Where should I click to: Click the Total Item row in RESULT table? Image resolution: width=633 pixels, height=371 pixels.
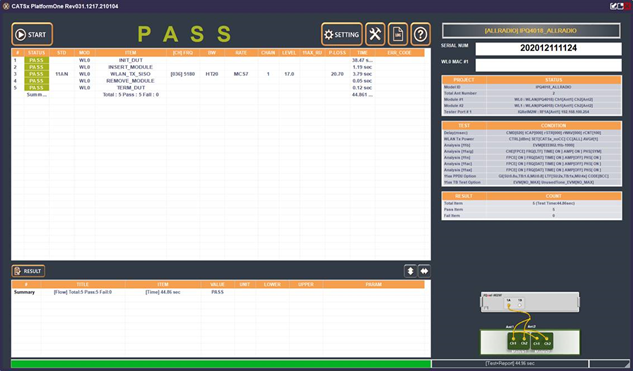click(532, 203)
